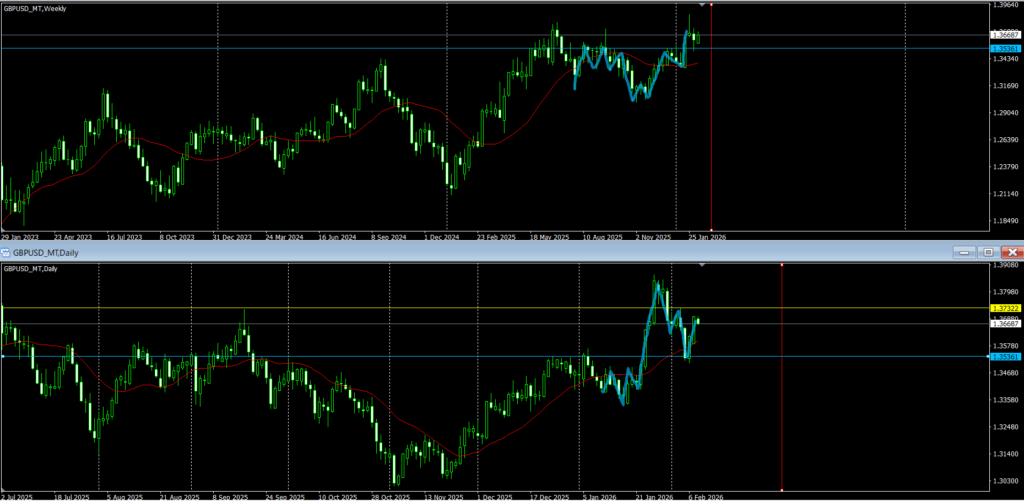Screen dimensions: 1024x501
Task: Click the GBPUSD_MT,Daily title bar text
Action: point(46,253)
